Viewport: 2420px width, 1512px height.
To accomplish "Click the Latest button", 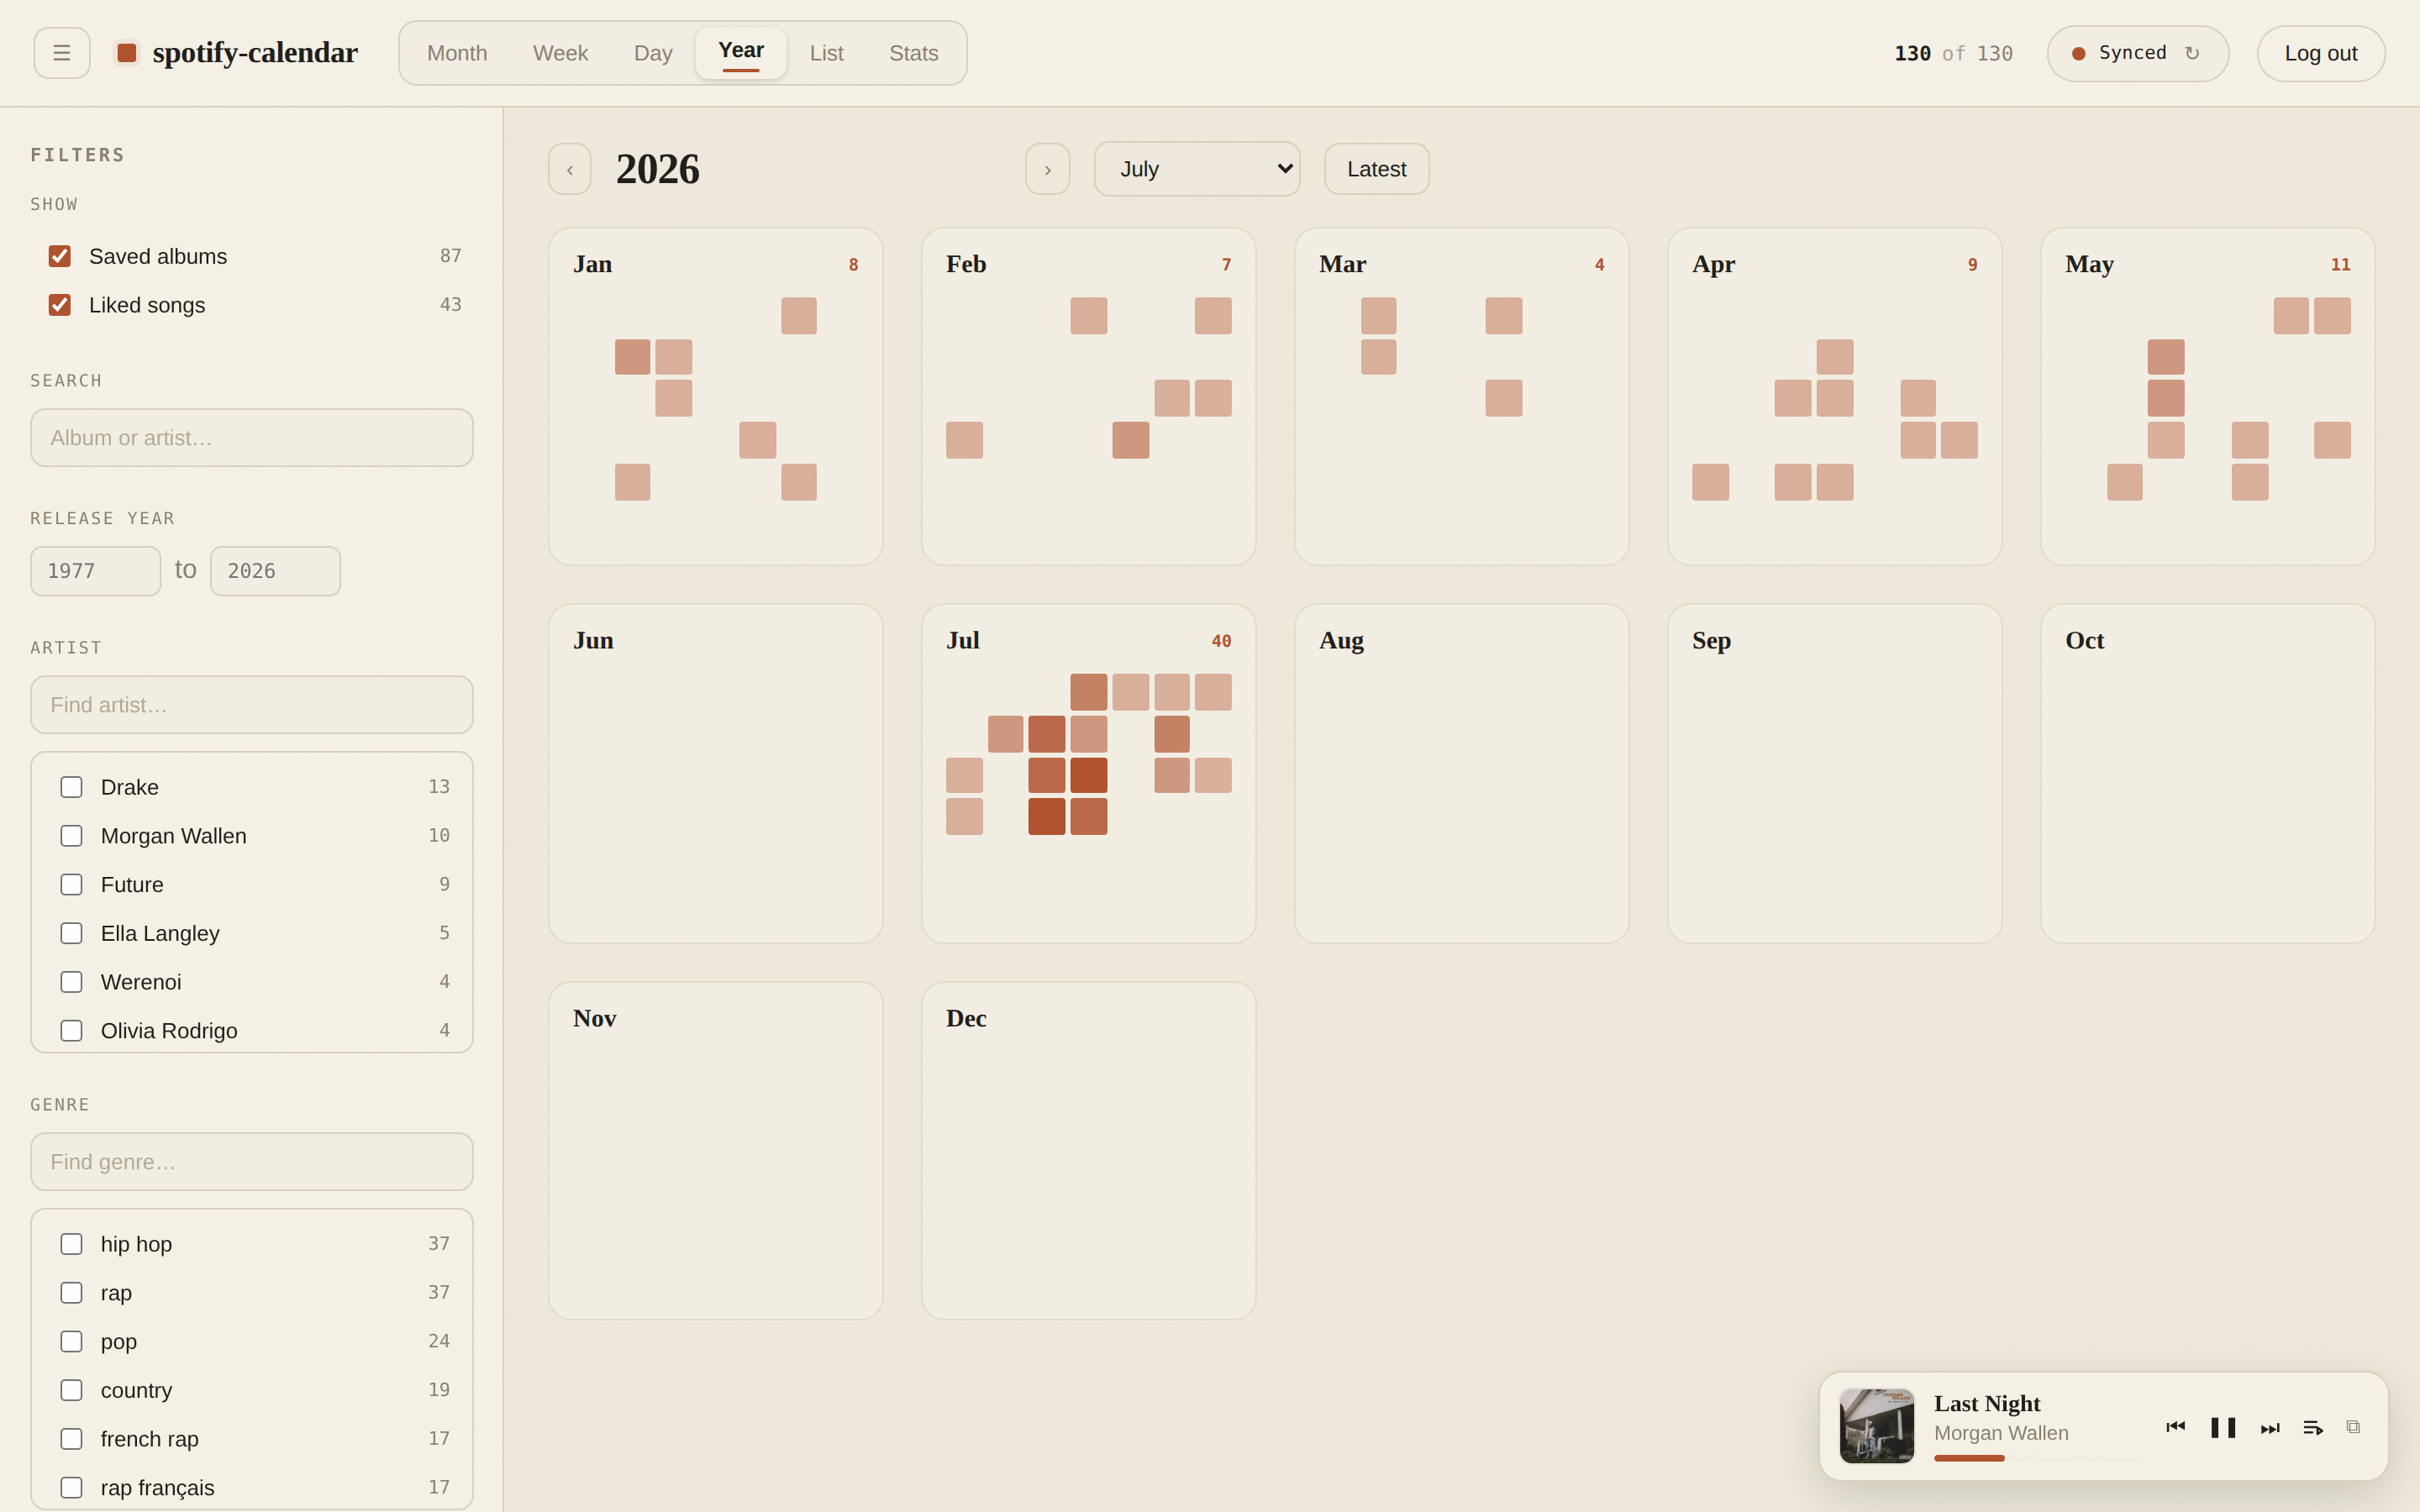I will [1377, 169].
